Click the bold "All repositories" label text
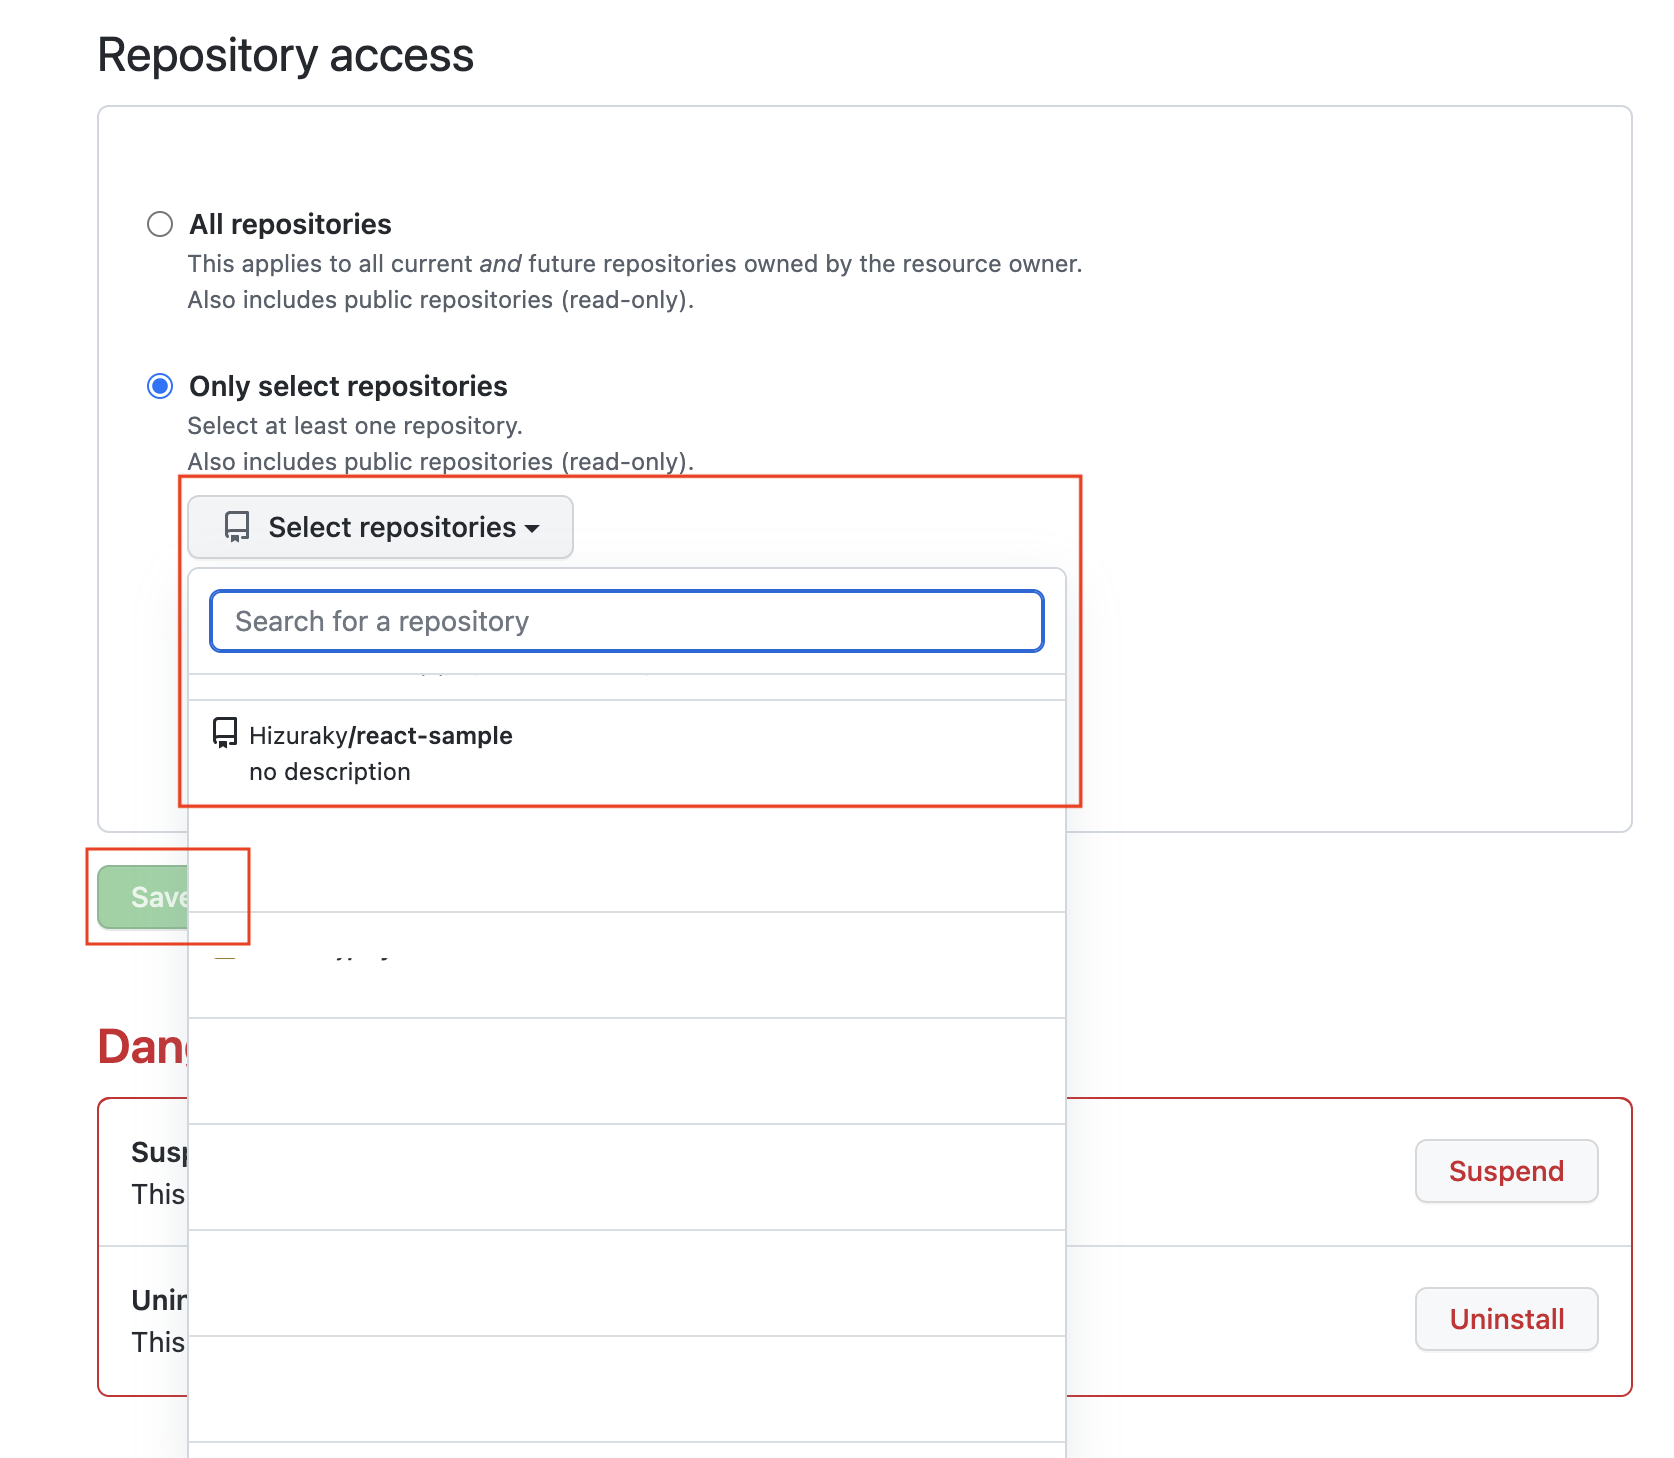Viewport: 1674px width, 1458px height. (x=290, y=224)
